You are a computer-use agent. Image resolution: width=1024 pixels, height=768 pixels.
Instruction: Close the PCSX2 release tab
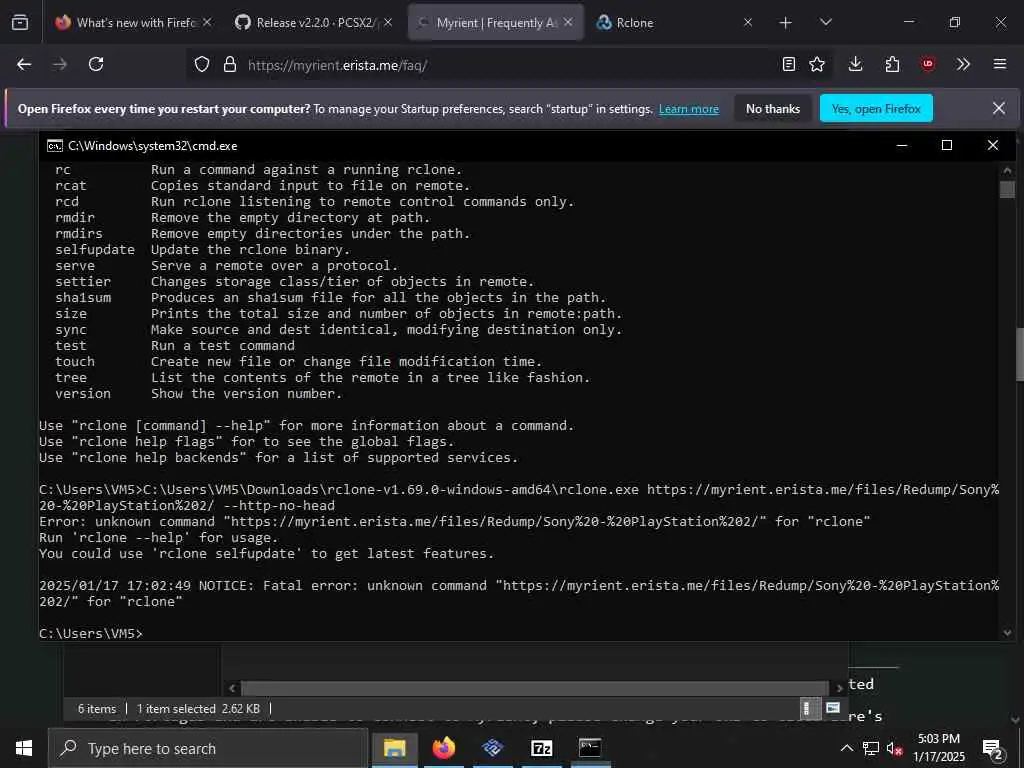(388, 23)
